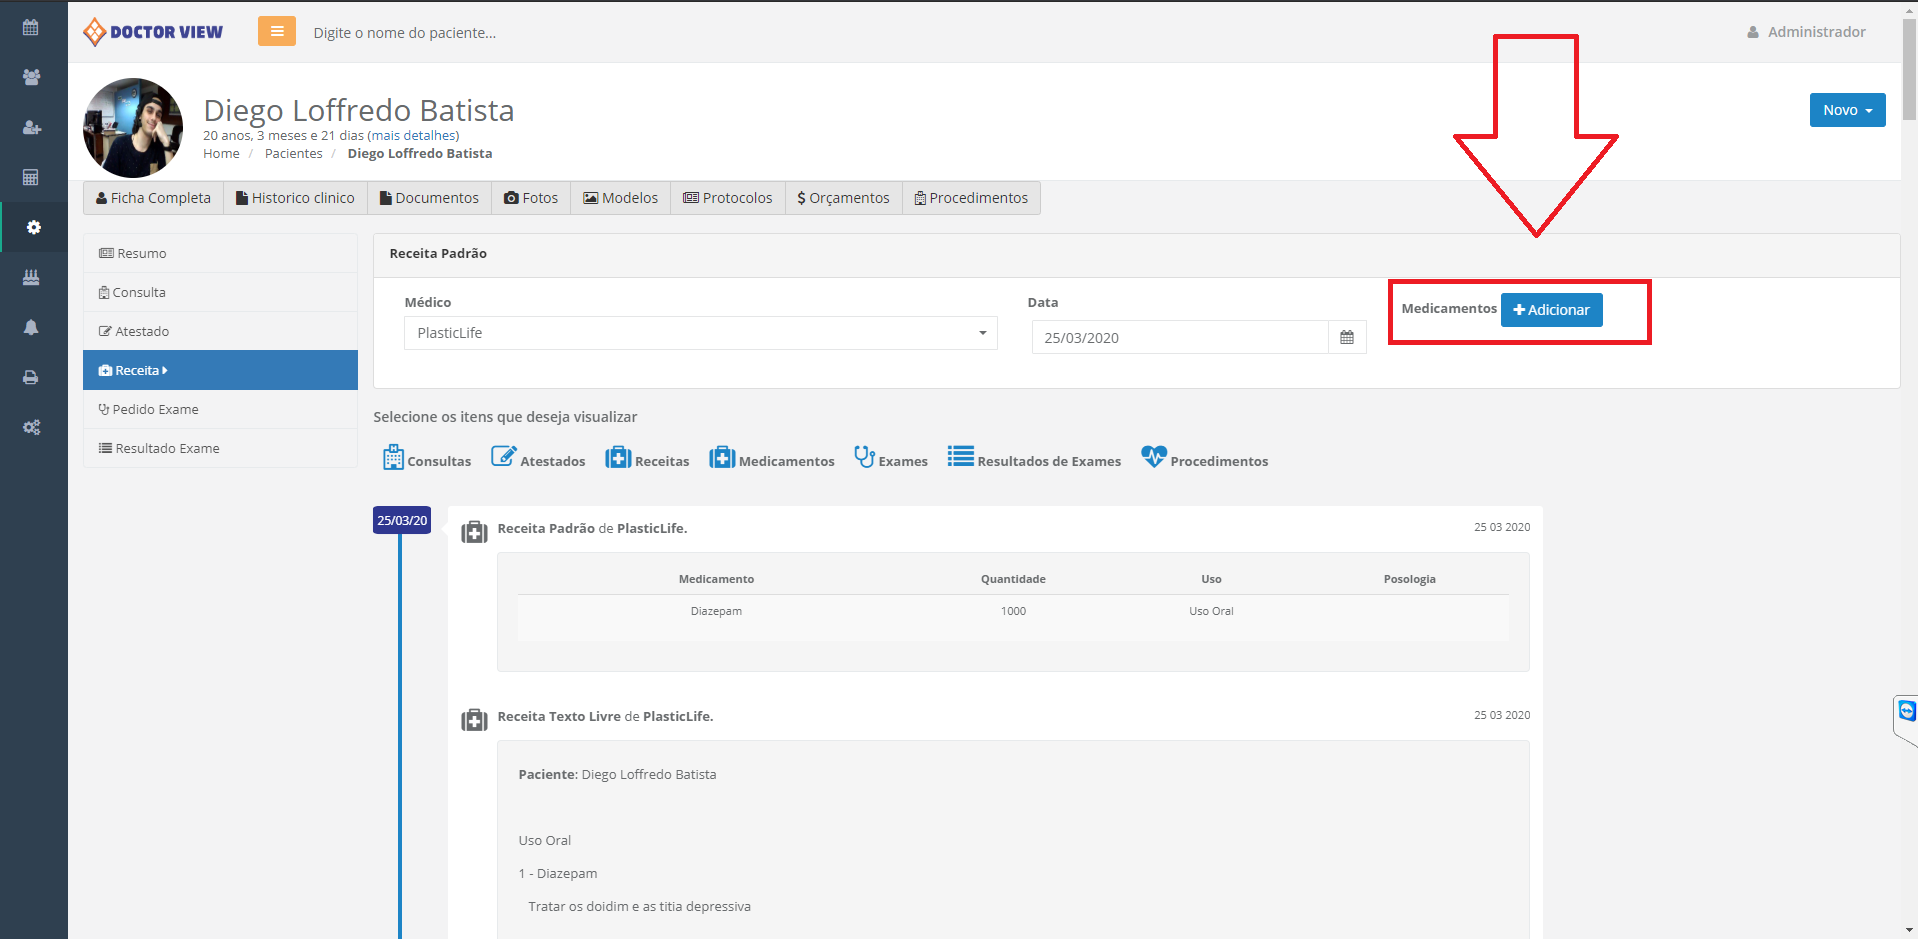Image resolution: width=1918 pixels, height=939 pixels.
Task: Click the bell notifications icon in sidebar
Action: coord(31,327)
